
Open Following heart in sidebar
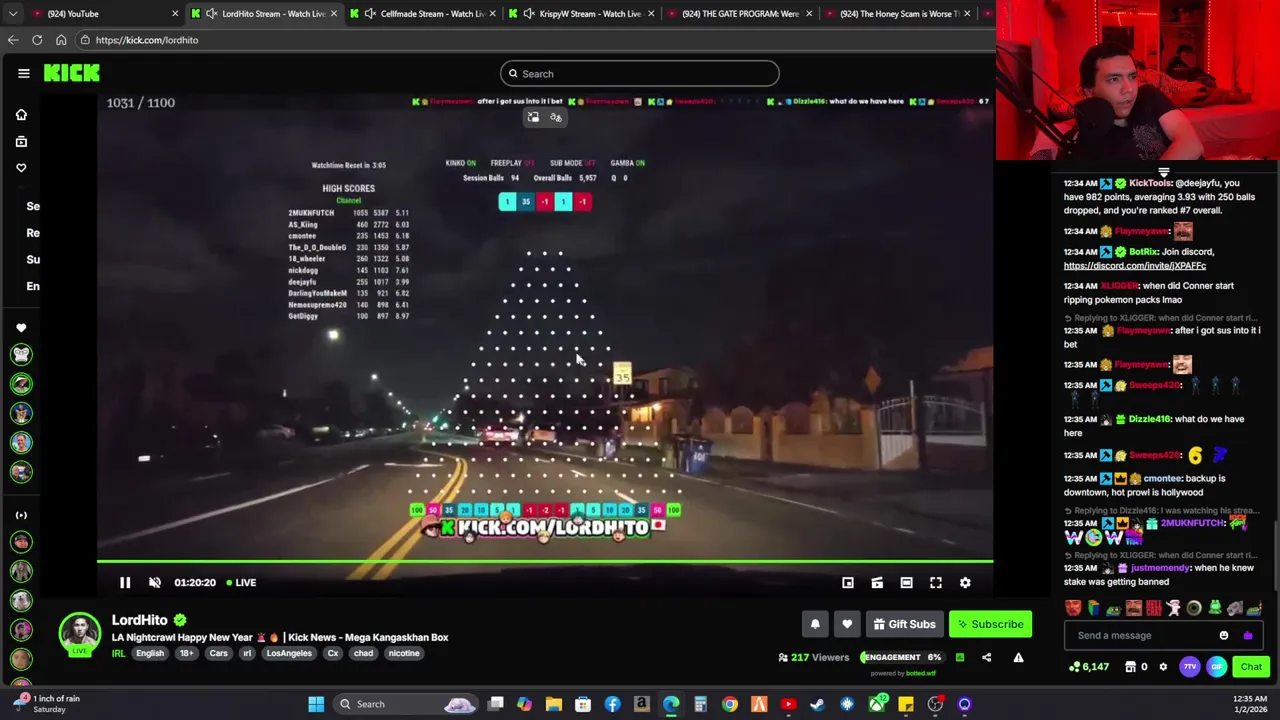click(21, 168)
